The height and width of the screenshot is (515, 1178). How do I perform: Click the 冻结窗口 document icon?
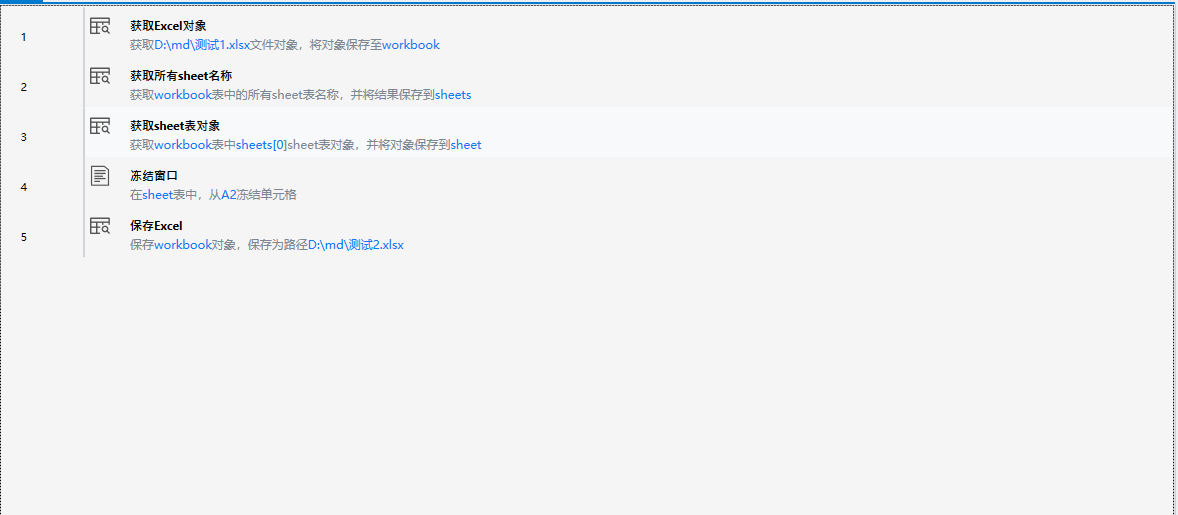(x=100, y=176)
